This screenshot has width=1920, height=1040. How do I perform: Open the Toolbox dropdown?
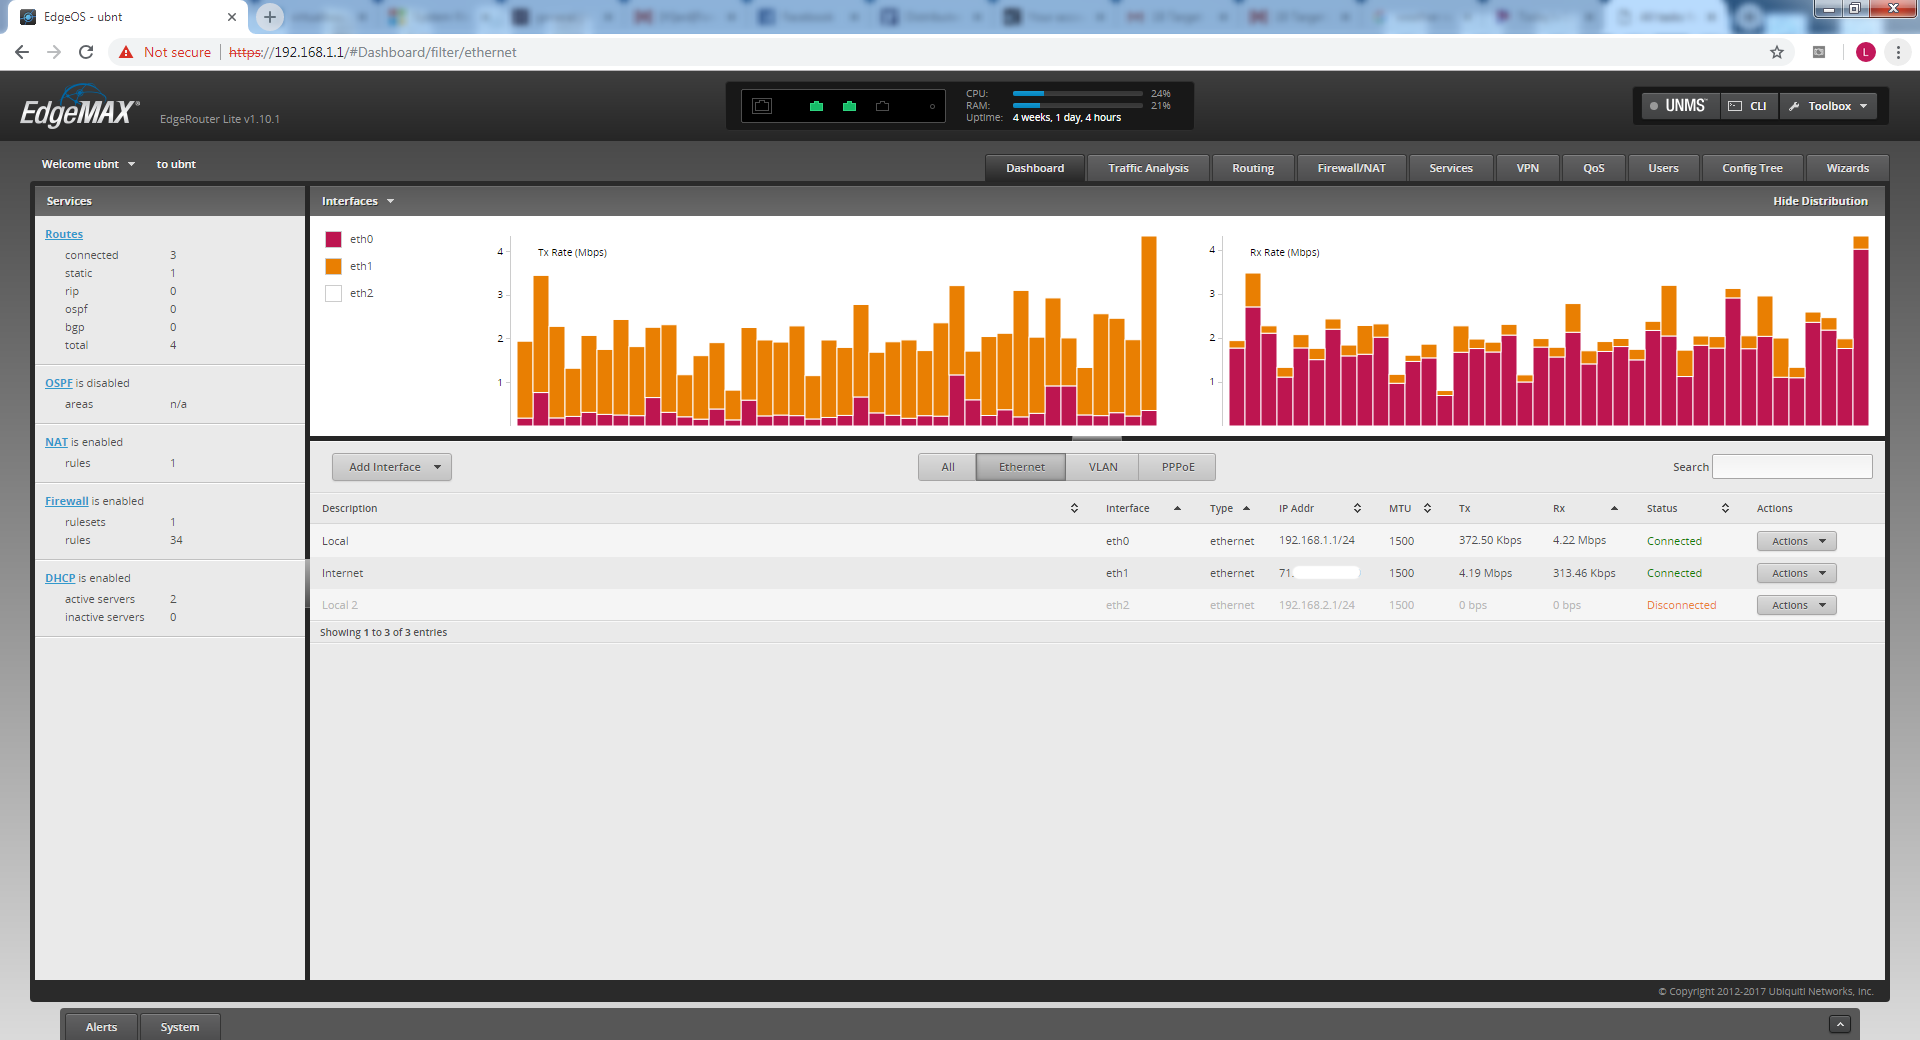[1828, 106]
